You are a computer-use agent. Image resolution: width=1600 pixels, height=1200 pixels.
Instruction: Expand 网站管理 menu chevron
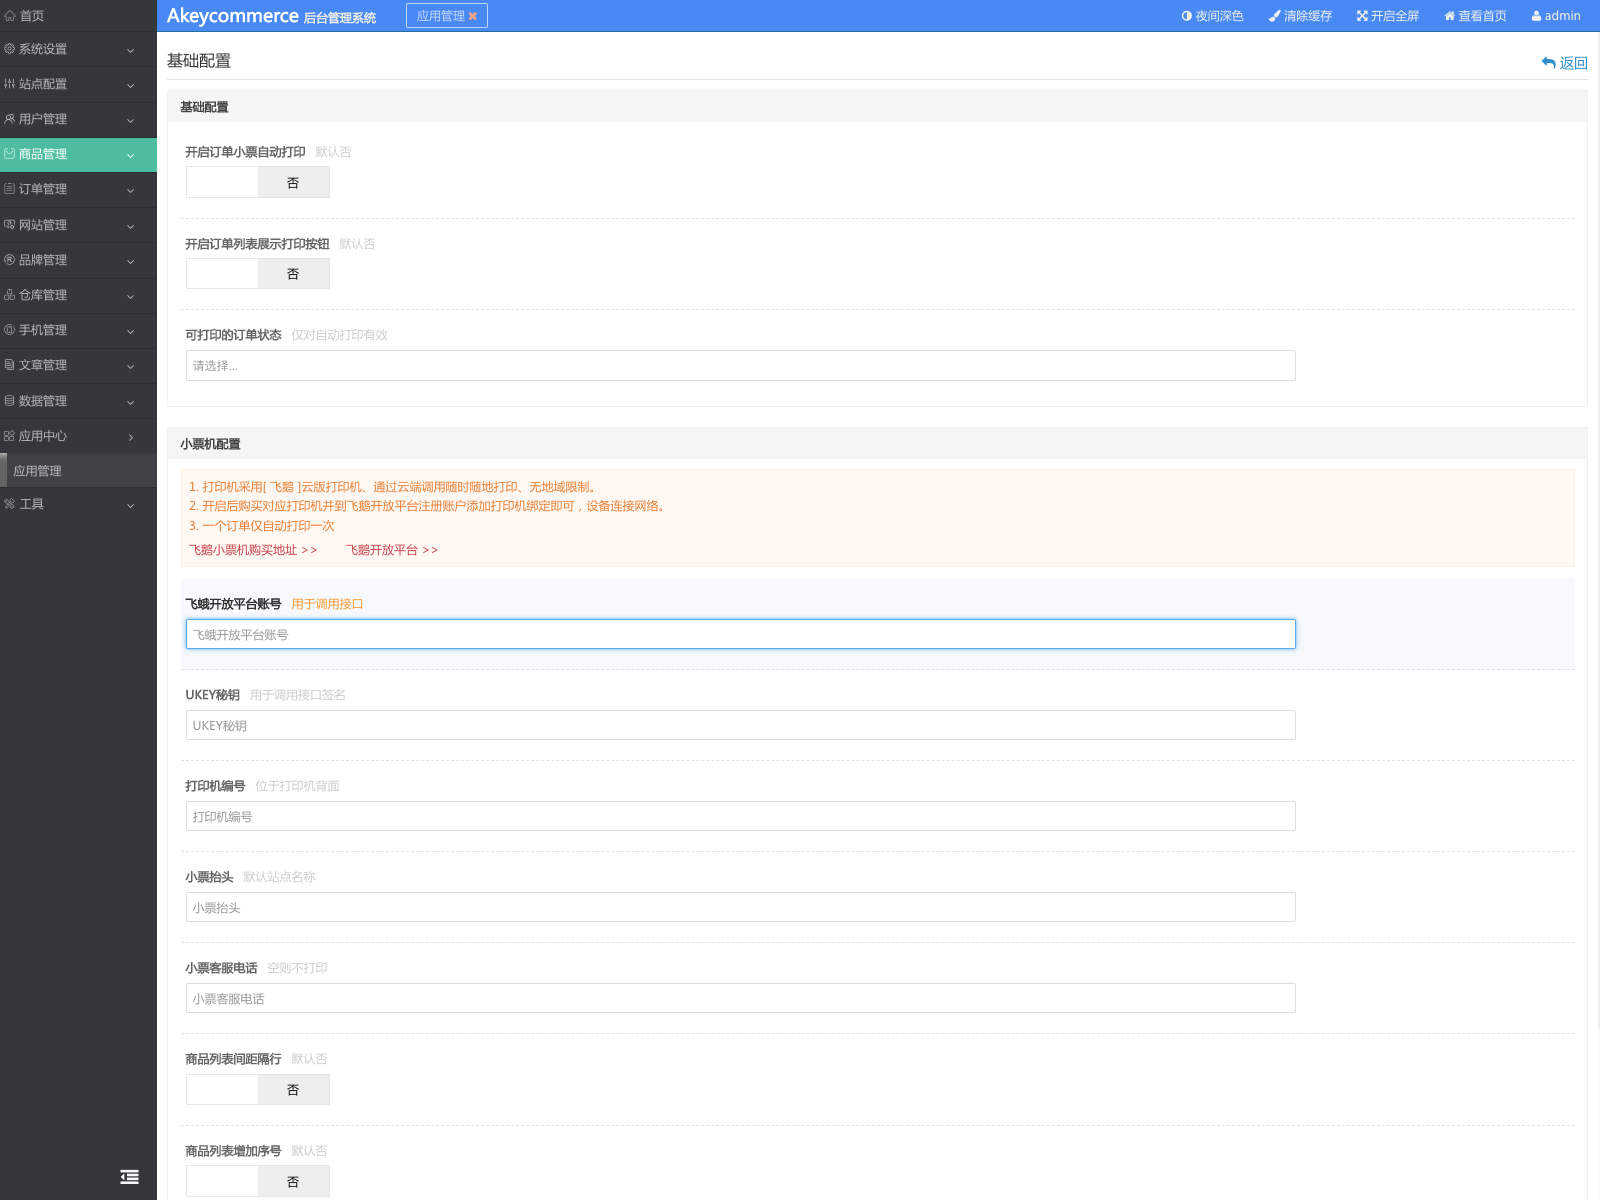coord(130,226)
